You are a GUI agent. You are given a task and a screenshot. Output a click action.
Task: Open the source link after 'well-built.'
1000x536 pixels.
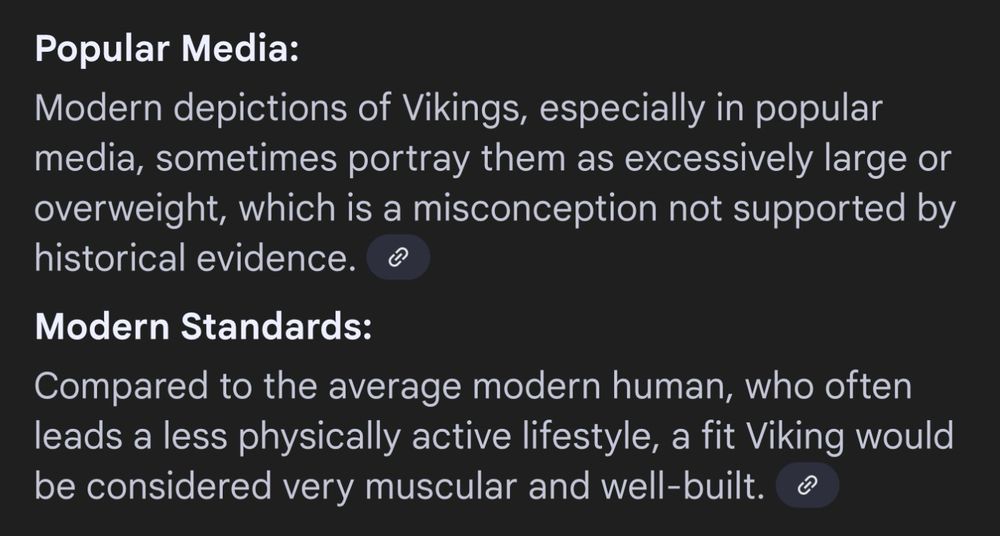[x=807, y=486]
